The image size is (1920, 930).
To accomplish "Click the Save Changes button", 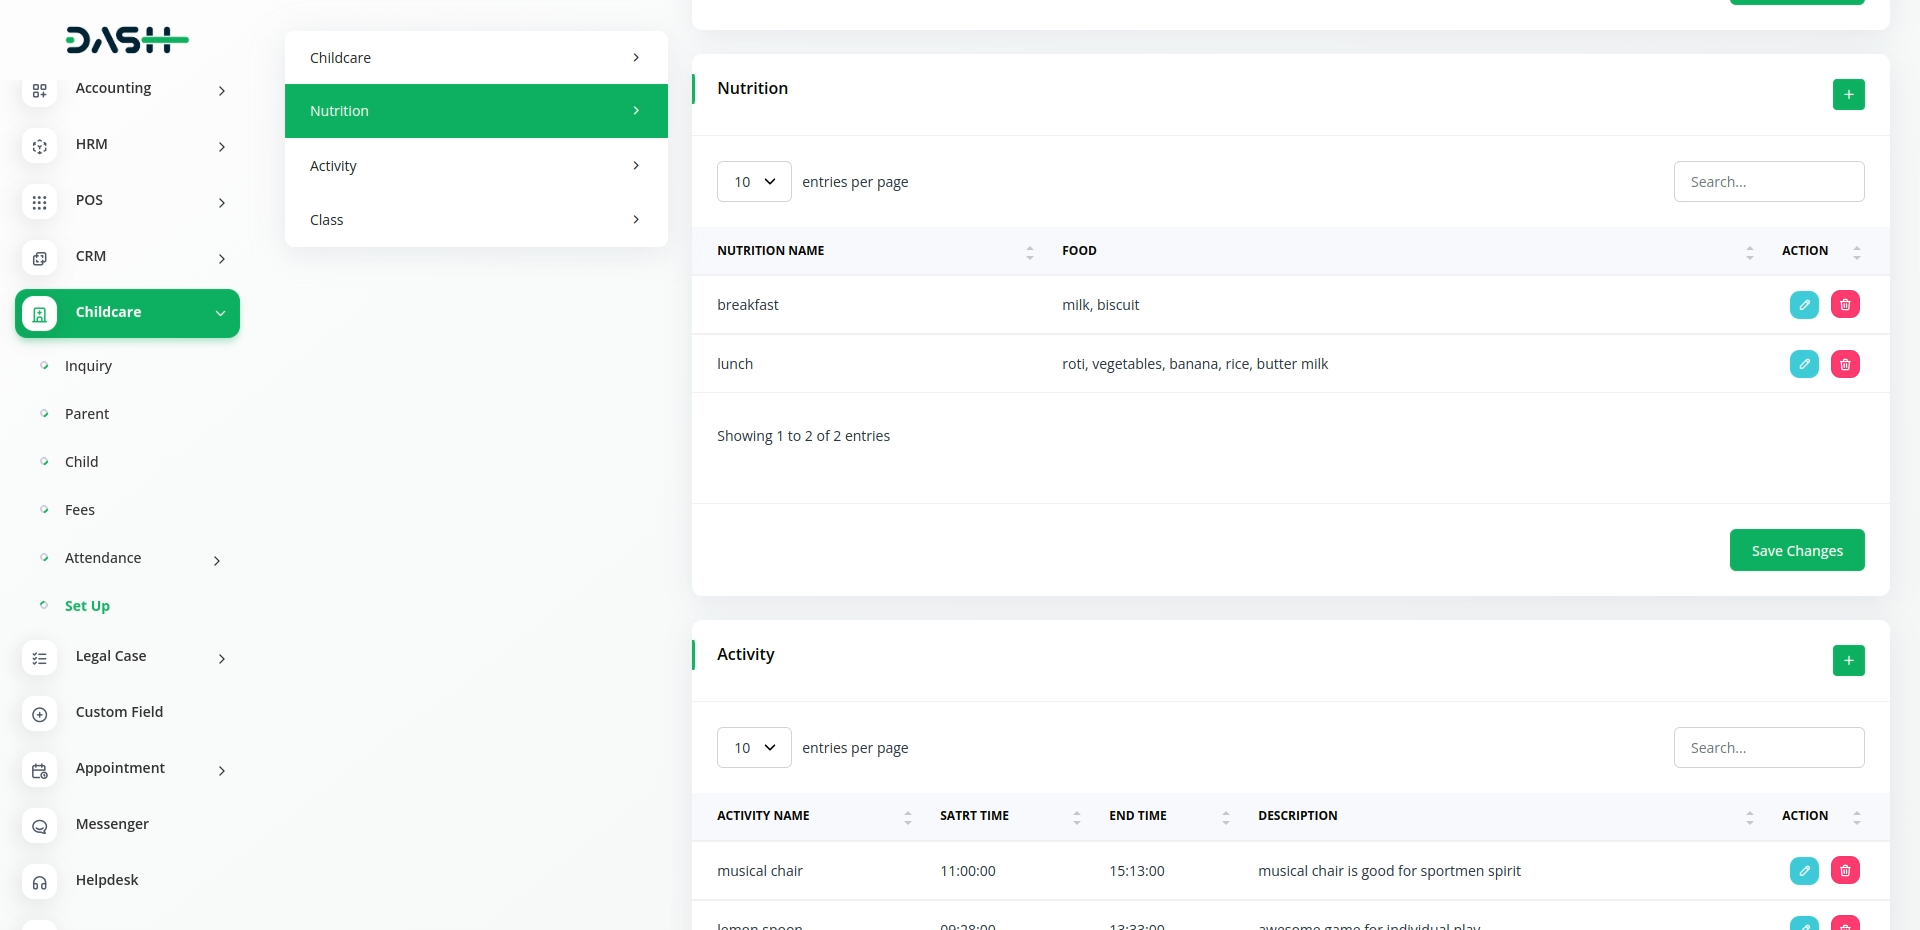I will (1796, 551).
